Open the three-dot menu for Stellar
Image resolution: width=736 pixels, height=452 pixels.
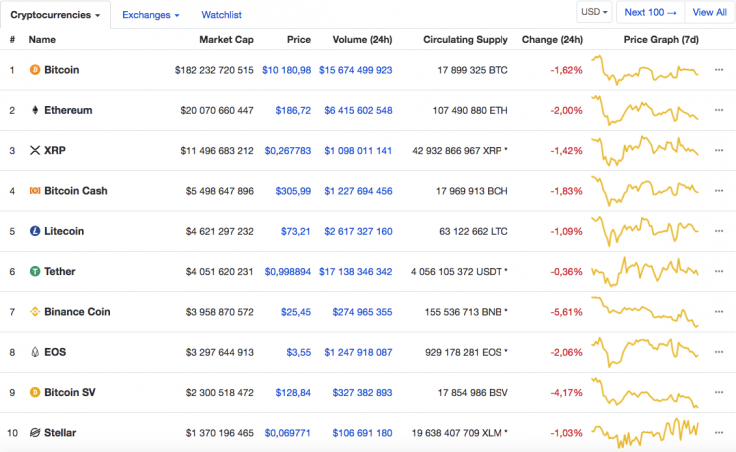click(719, 433)
